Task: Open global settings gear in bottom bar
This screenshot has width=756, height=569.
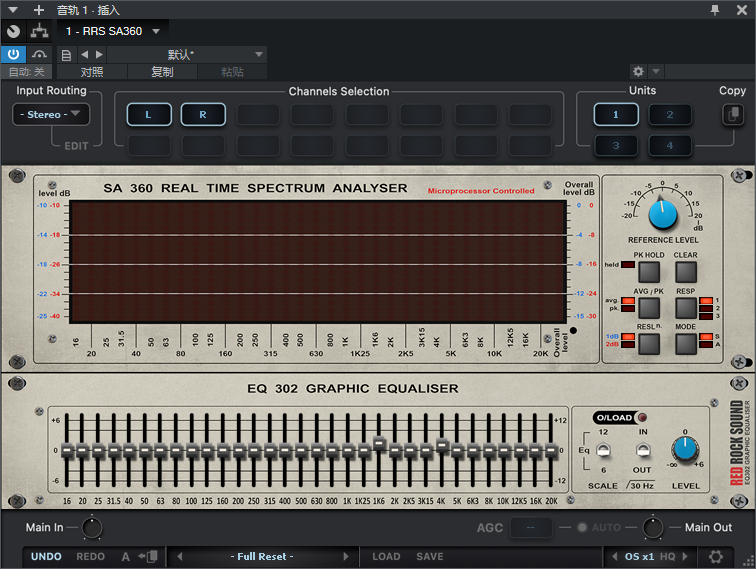Action: [x=716, y=556]
